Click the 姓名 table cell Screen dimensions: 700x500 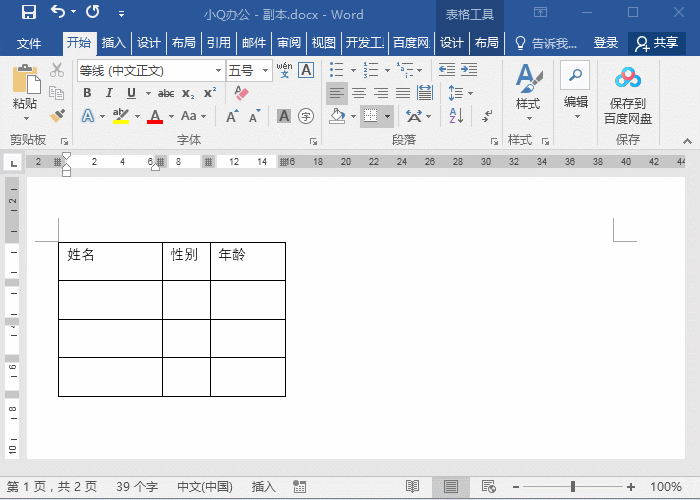point(110,262)
